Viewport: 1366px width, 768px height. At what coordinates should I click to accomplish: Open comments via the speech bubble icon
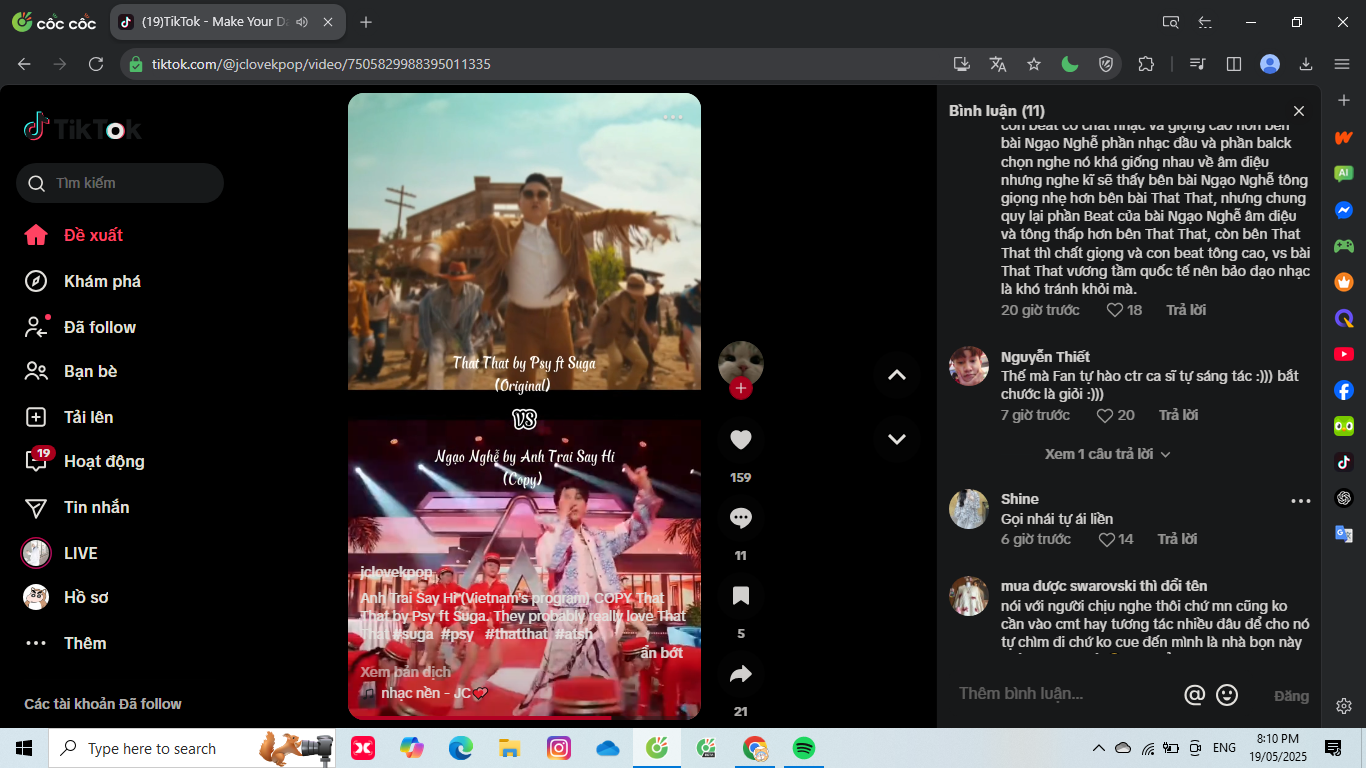(740, 518)
